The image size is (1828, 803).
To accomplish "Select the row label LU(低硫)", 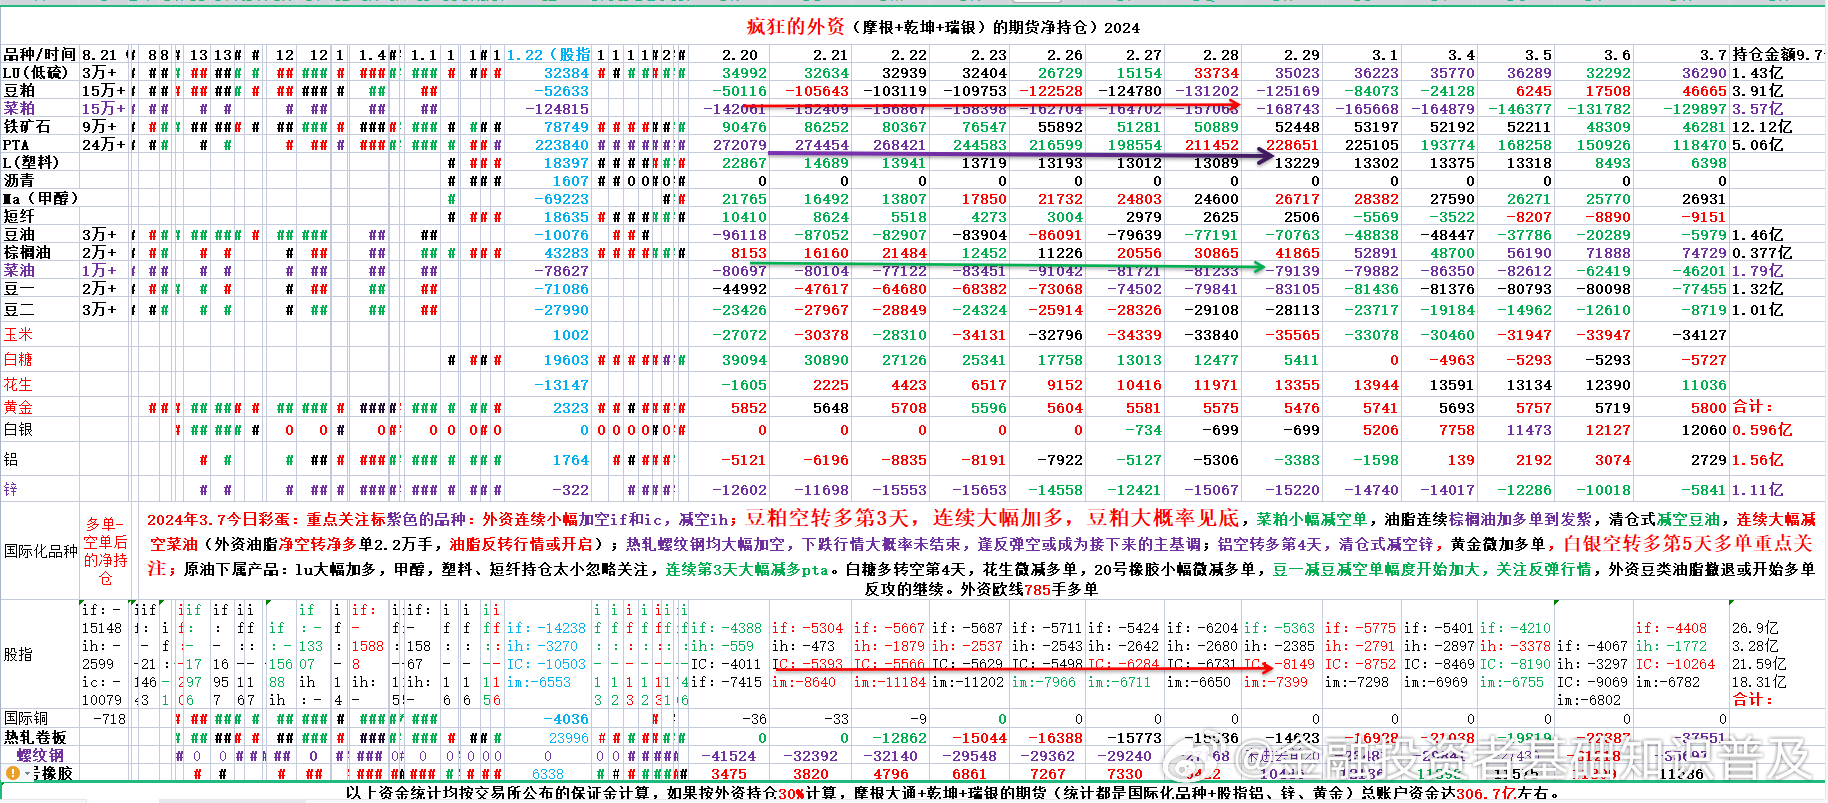I will pyautogui.click(x=36, y=73).
